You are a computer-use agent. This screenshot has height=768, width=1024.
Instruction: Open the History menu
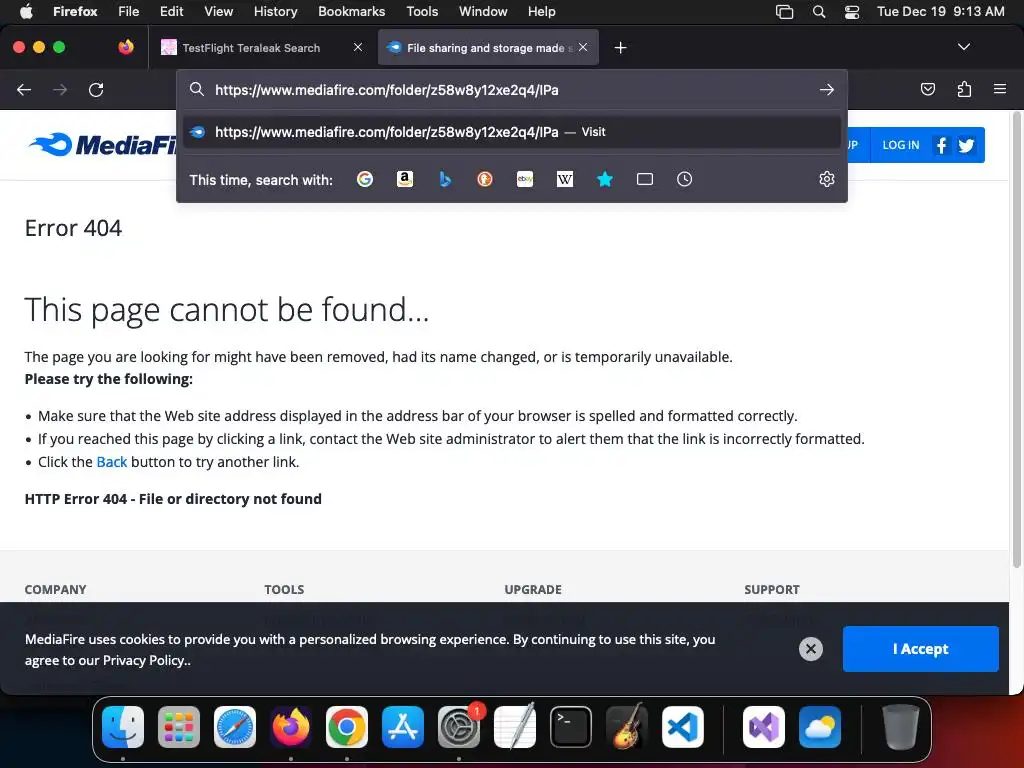pos(275,12)
